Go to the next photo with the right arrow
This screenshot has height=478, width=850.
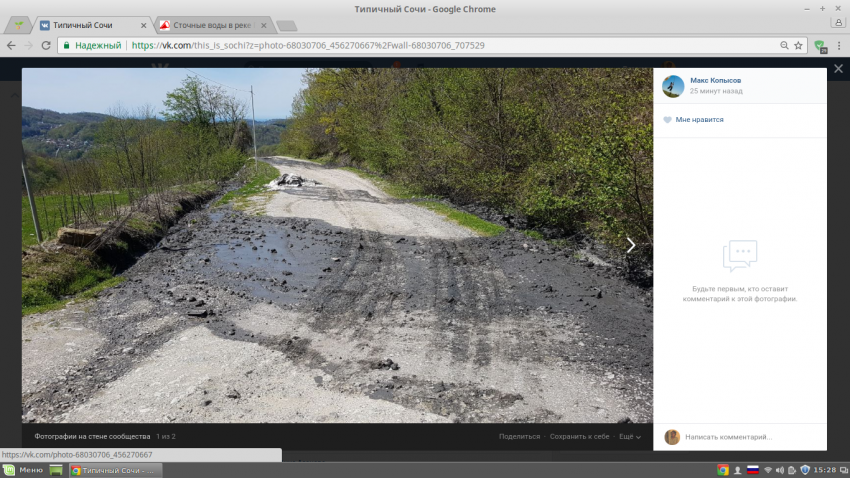pyautogui.click(x=630, y=245)
